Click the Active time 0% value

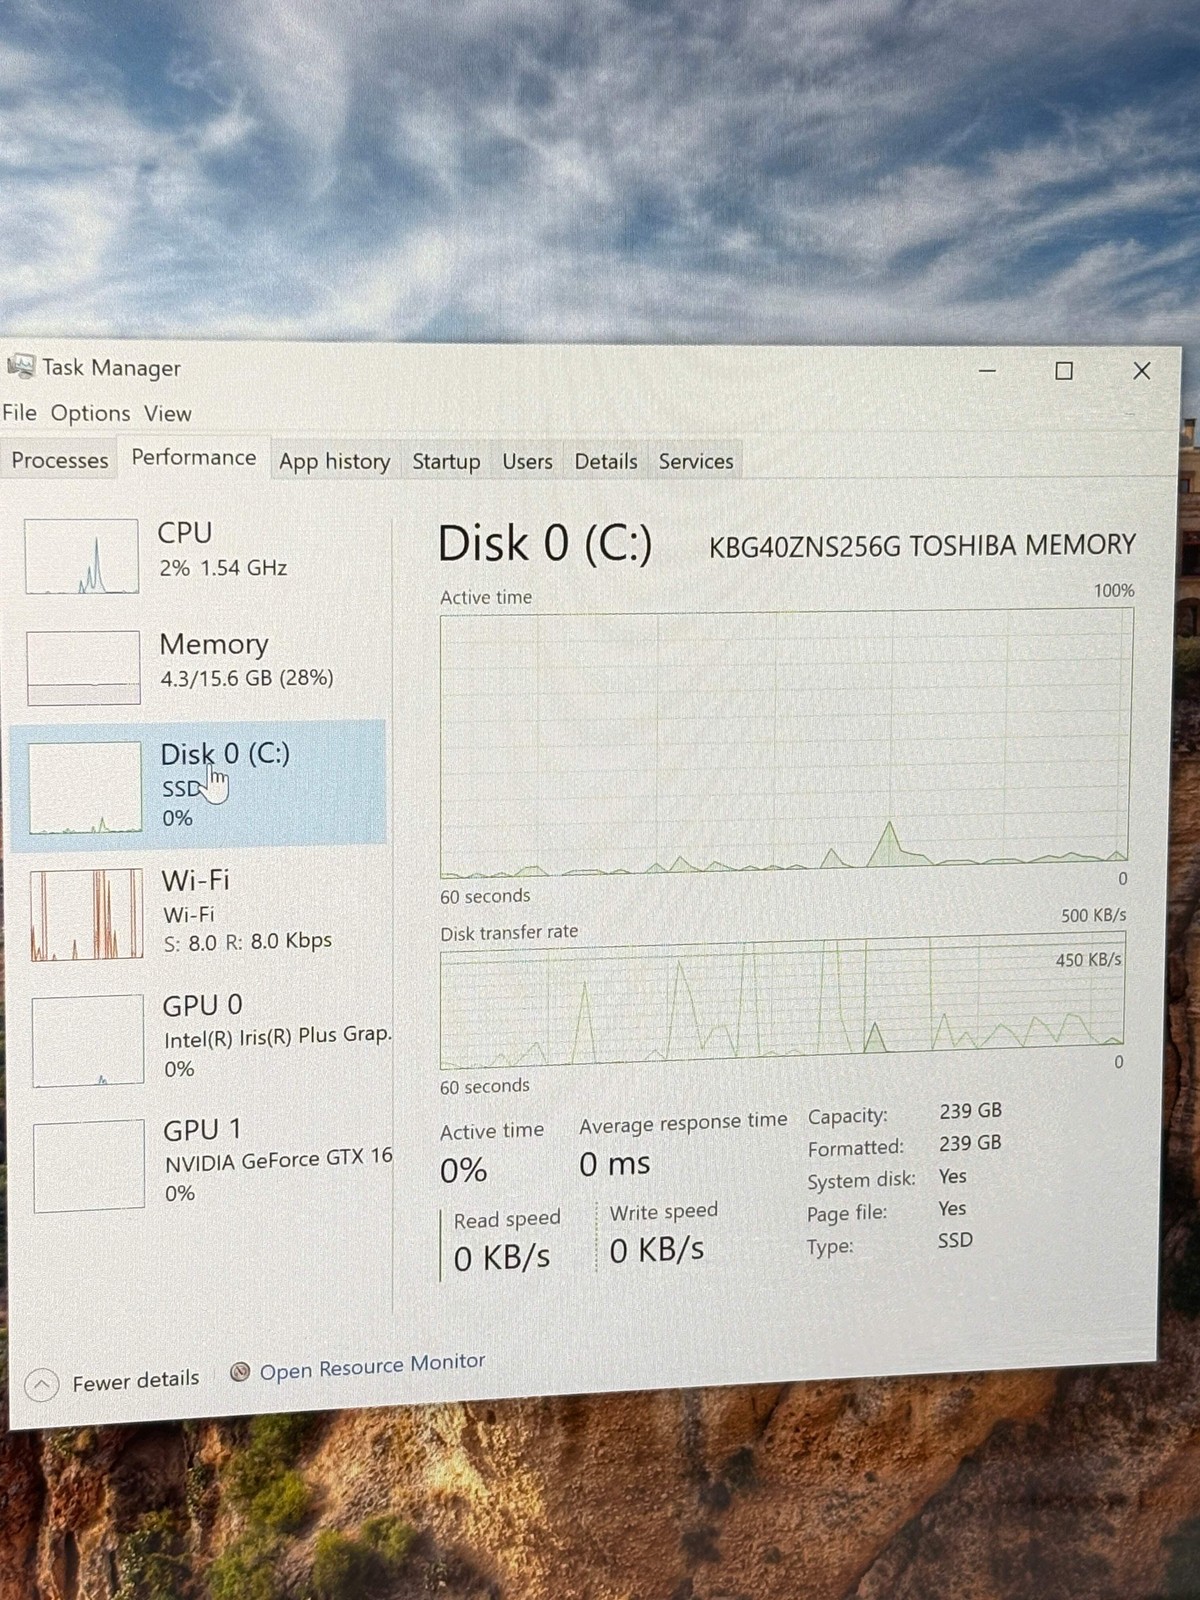[x=463, y=1170]
